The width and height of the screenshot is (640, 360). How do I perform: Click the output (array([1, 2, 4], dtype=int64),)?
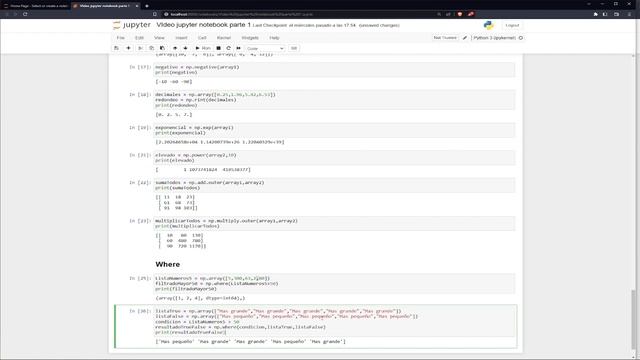point(200,298)
